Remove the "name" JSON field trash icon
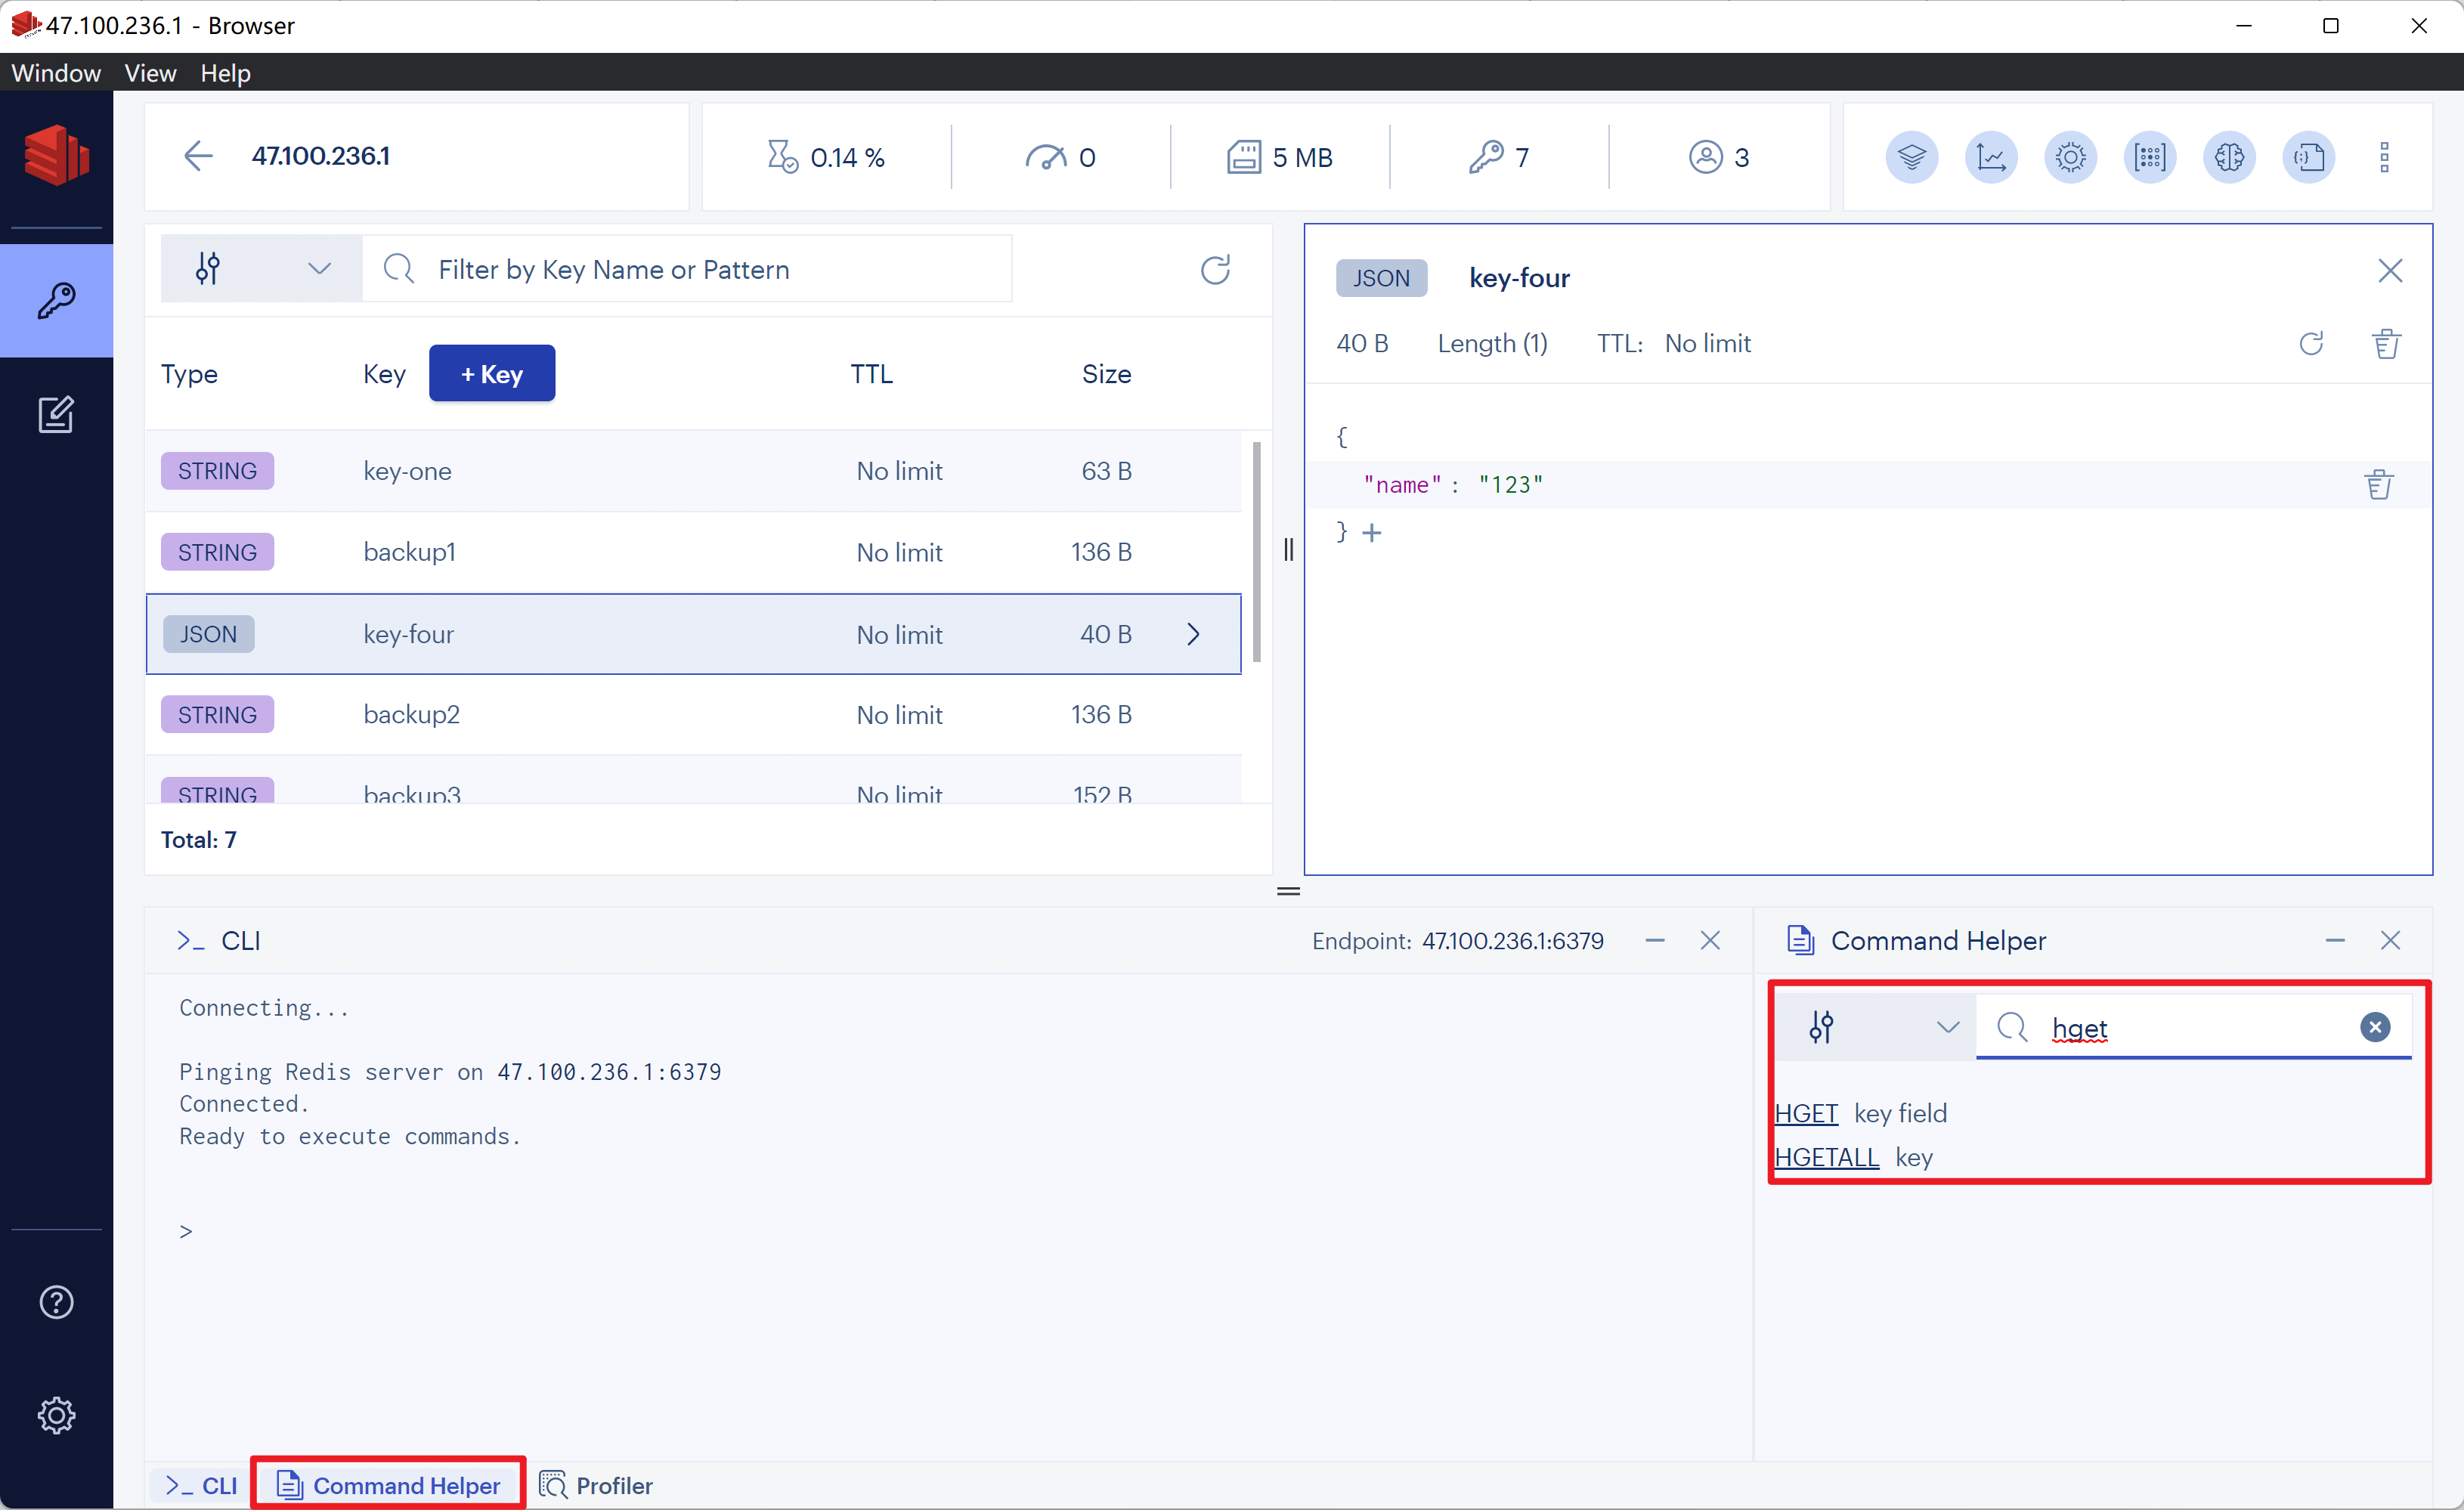This screenshot has width=2464, height=1510. pos(2378,485)
